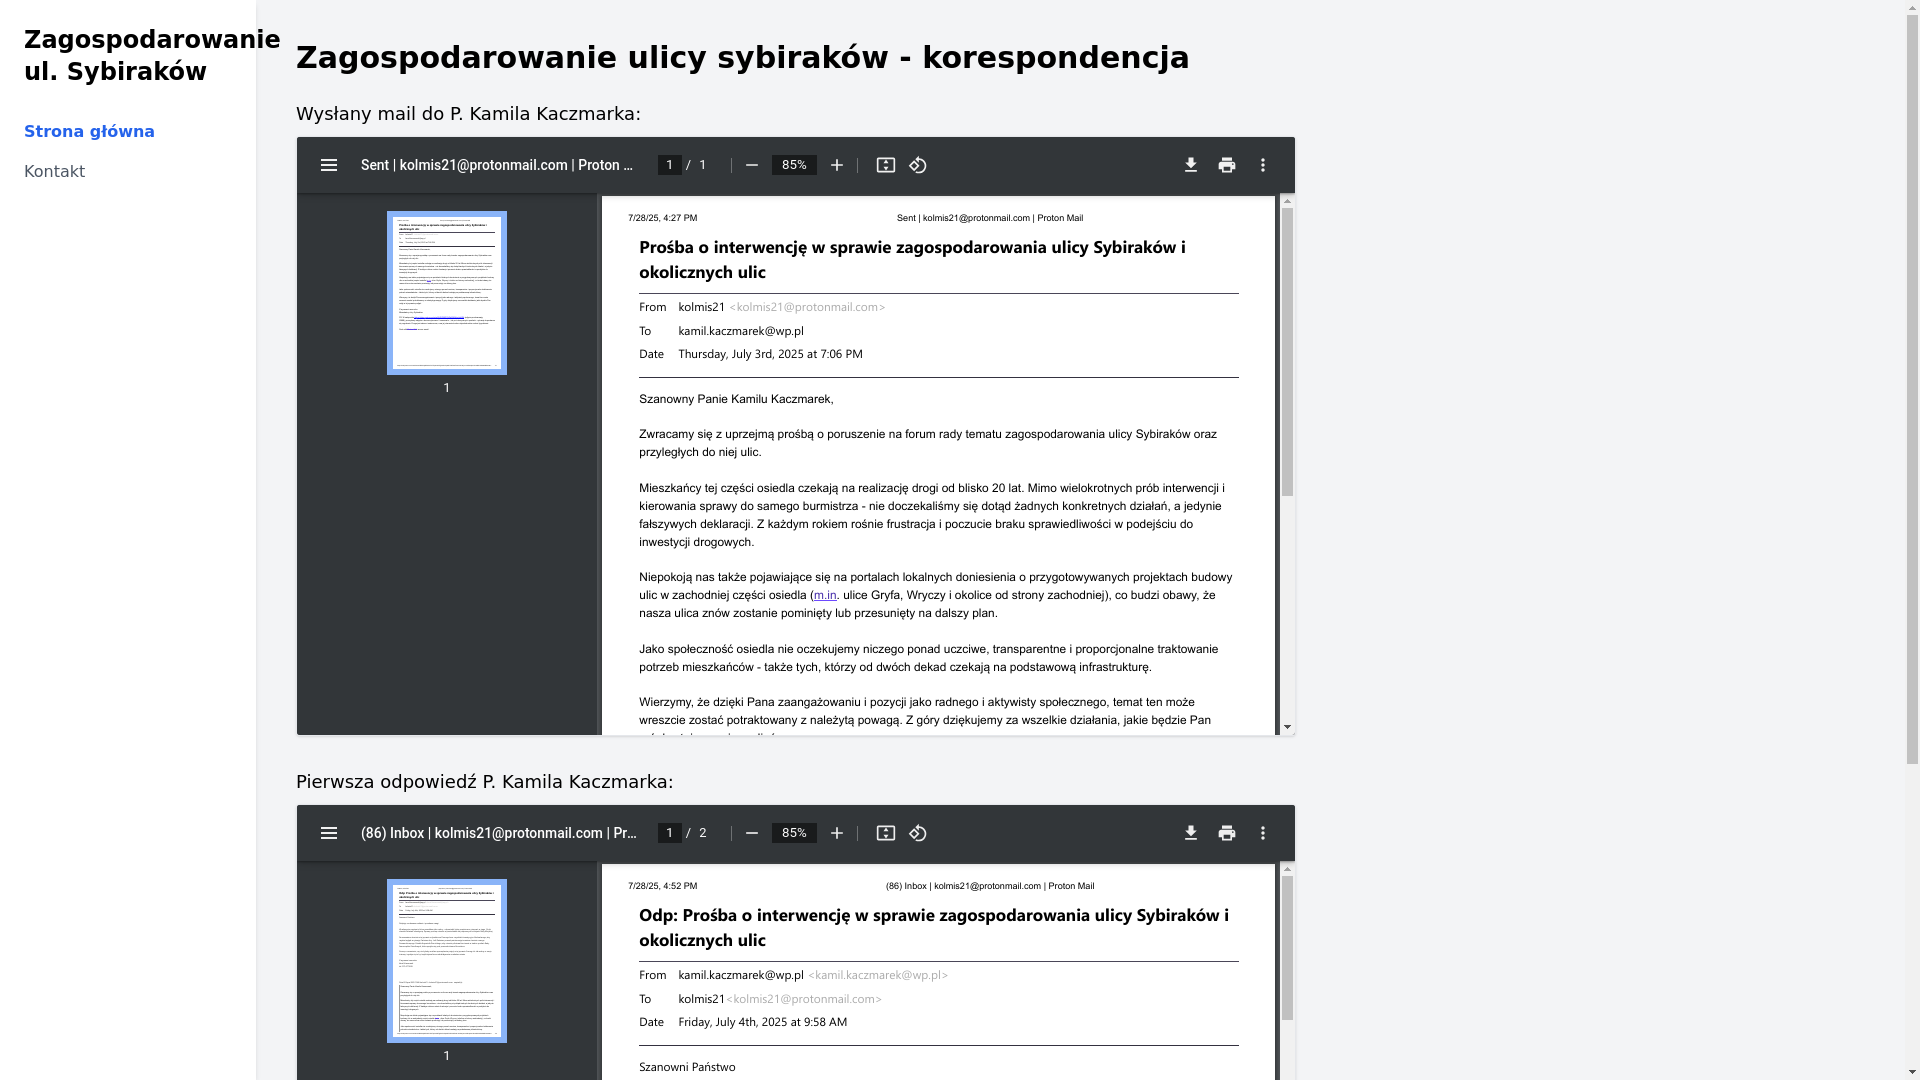The image size is (1920, 1080).
Task: Zoom out in the Inbox reply PDF
Action: [752, 833]
